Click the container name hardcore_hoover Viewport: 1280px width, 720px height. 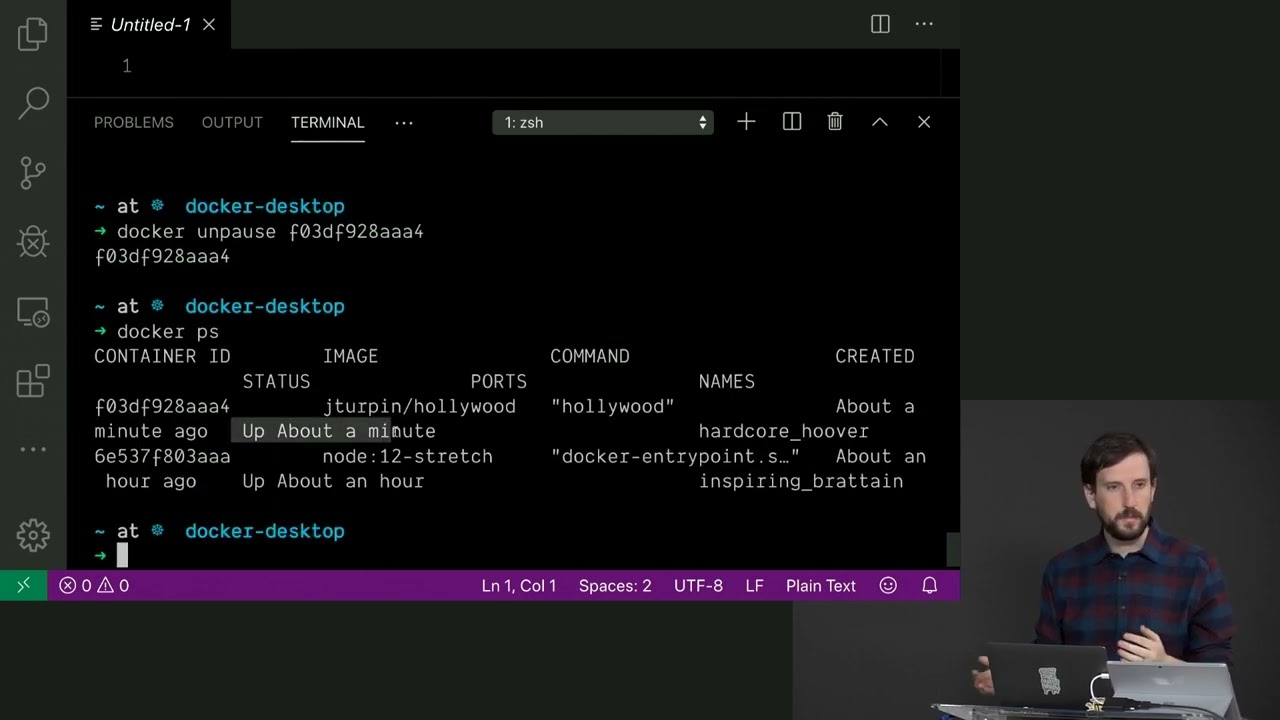[x=784, y=431]
